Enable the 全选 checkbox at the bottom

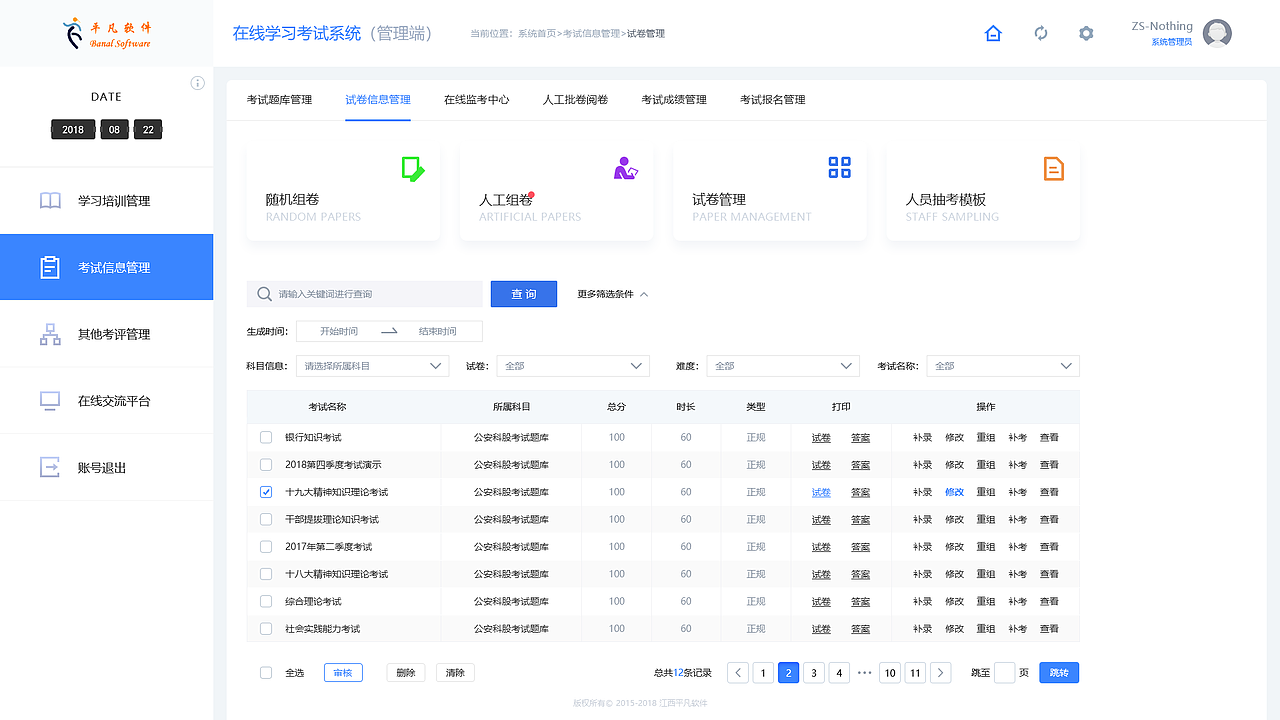point(265,672)
